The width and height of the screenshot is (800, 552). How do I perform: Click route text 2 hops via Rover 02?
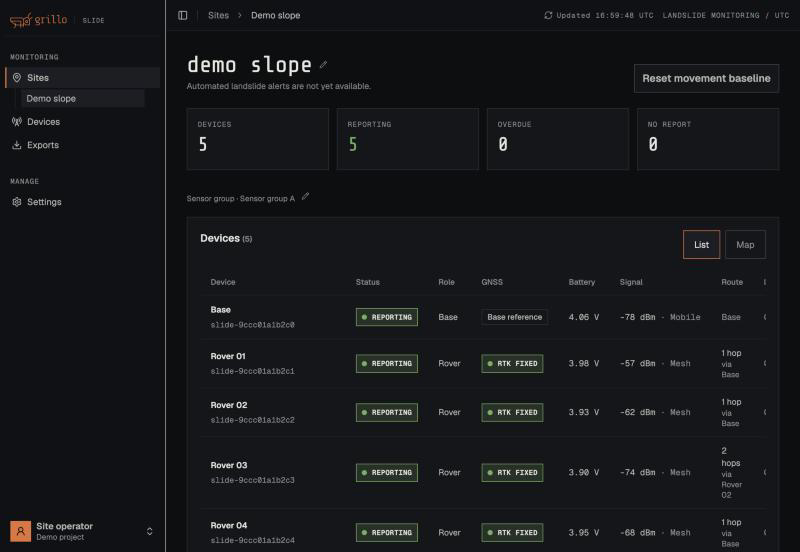732,472
